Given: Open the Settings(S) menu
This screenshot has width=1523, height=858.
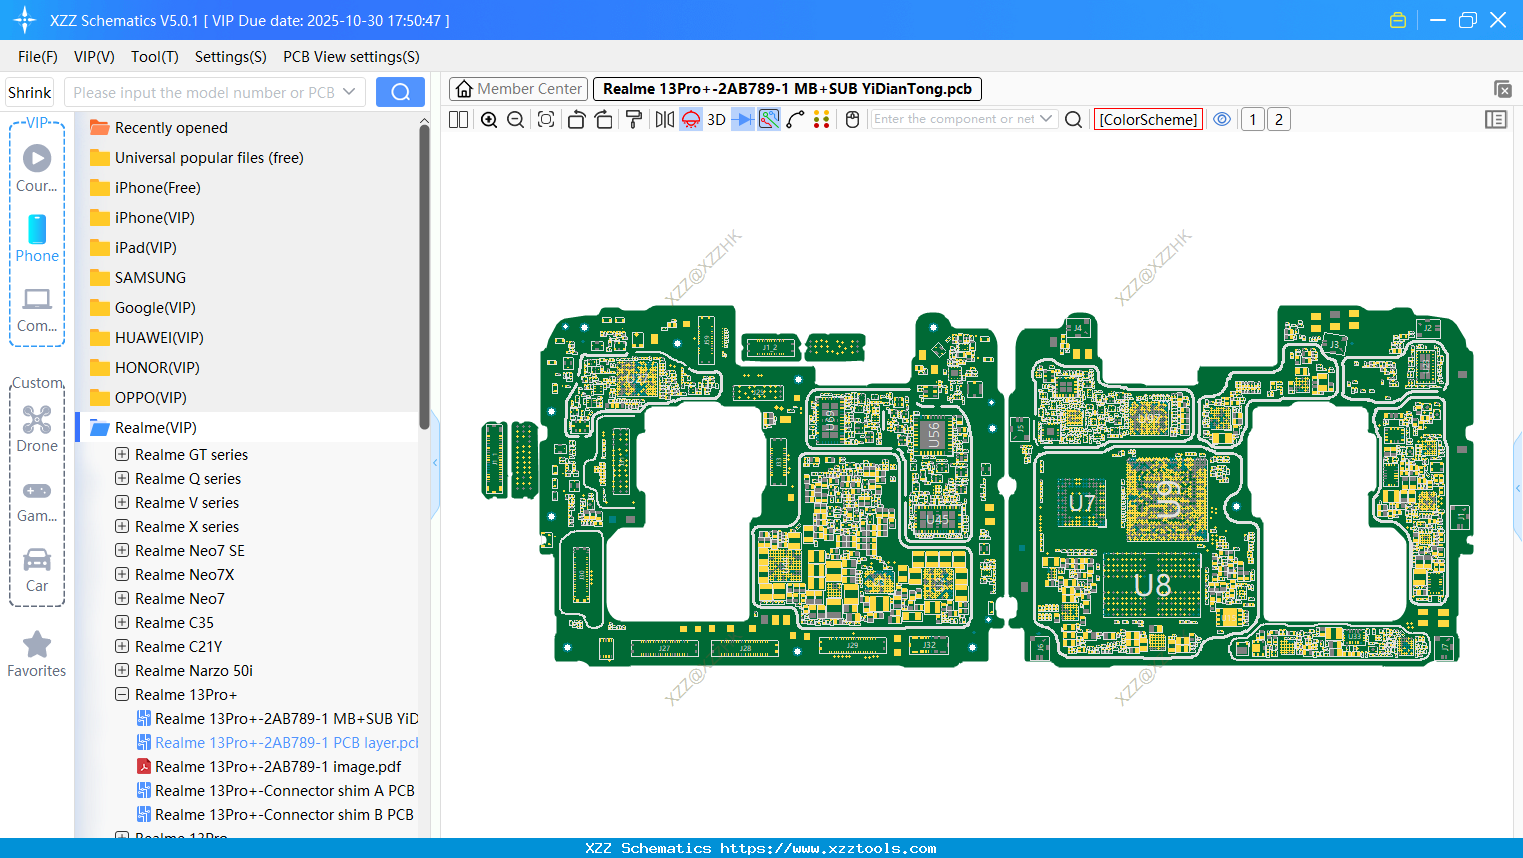Looking at the screenshot, I should [231, 57].
